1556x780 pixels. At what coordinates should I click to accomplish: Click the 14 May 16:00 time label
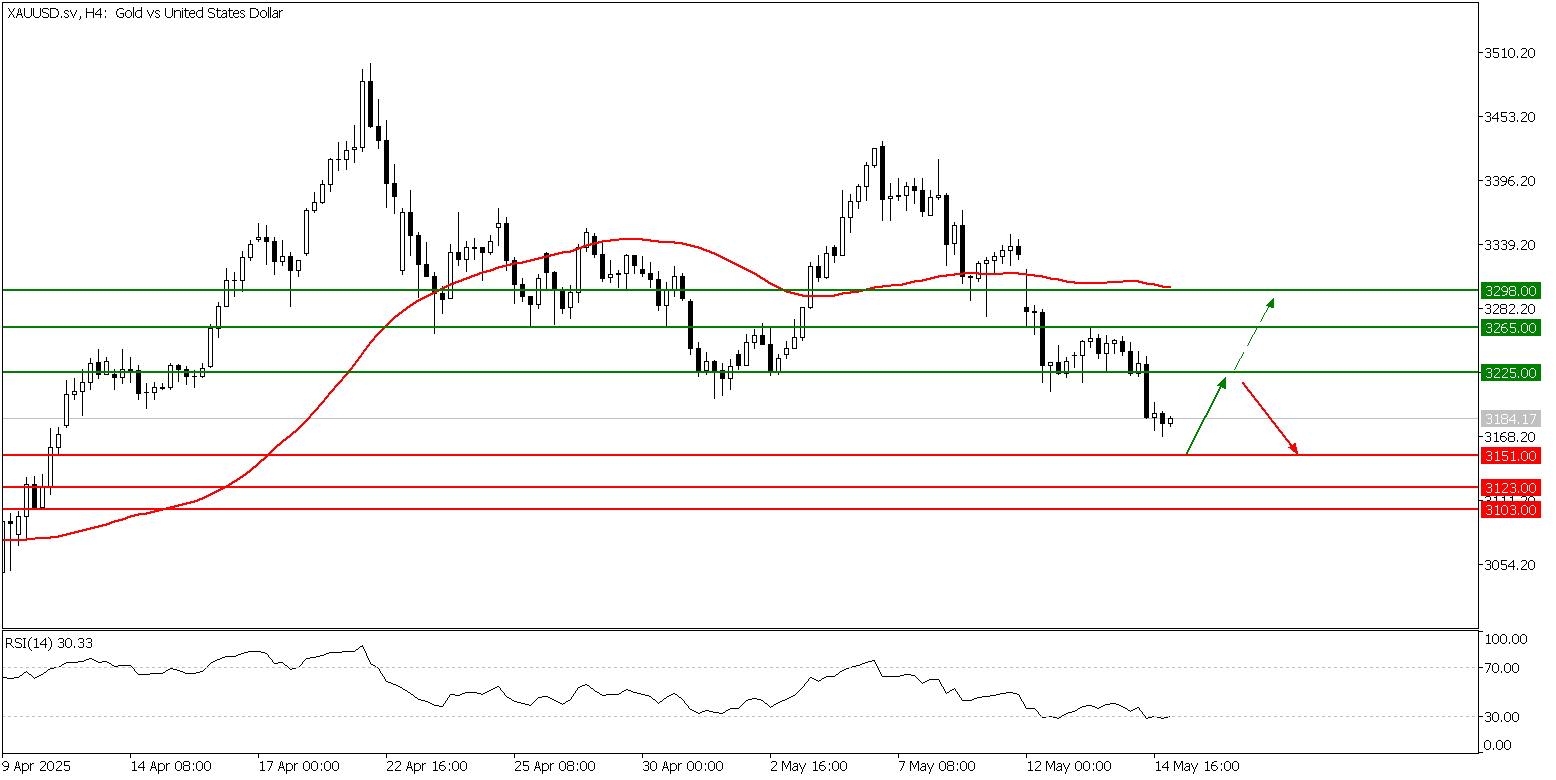[x=1197, y=766]
